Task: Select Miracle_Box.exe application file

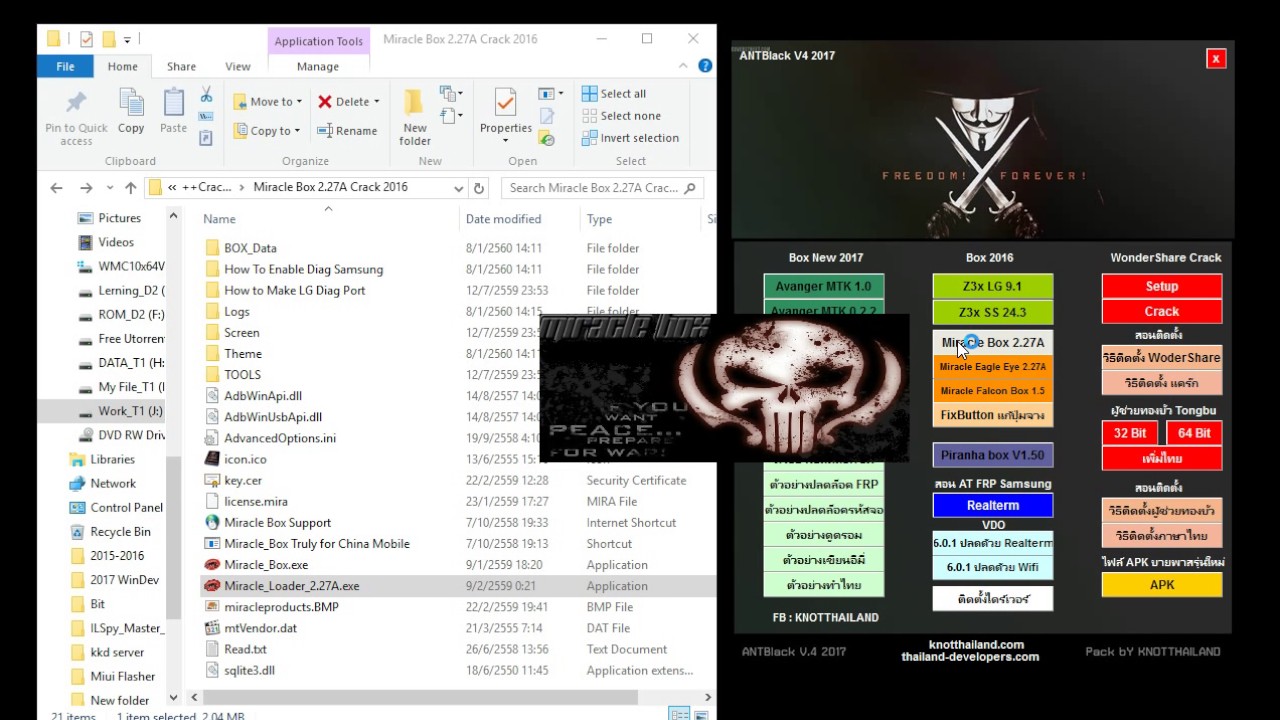Action: pyautogui.click(x=266, y=565)
